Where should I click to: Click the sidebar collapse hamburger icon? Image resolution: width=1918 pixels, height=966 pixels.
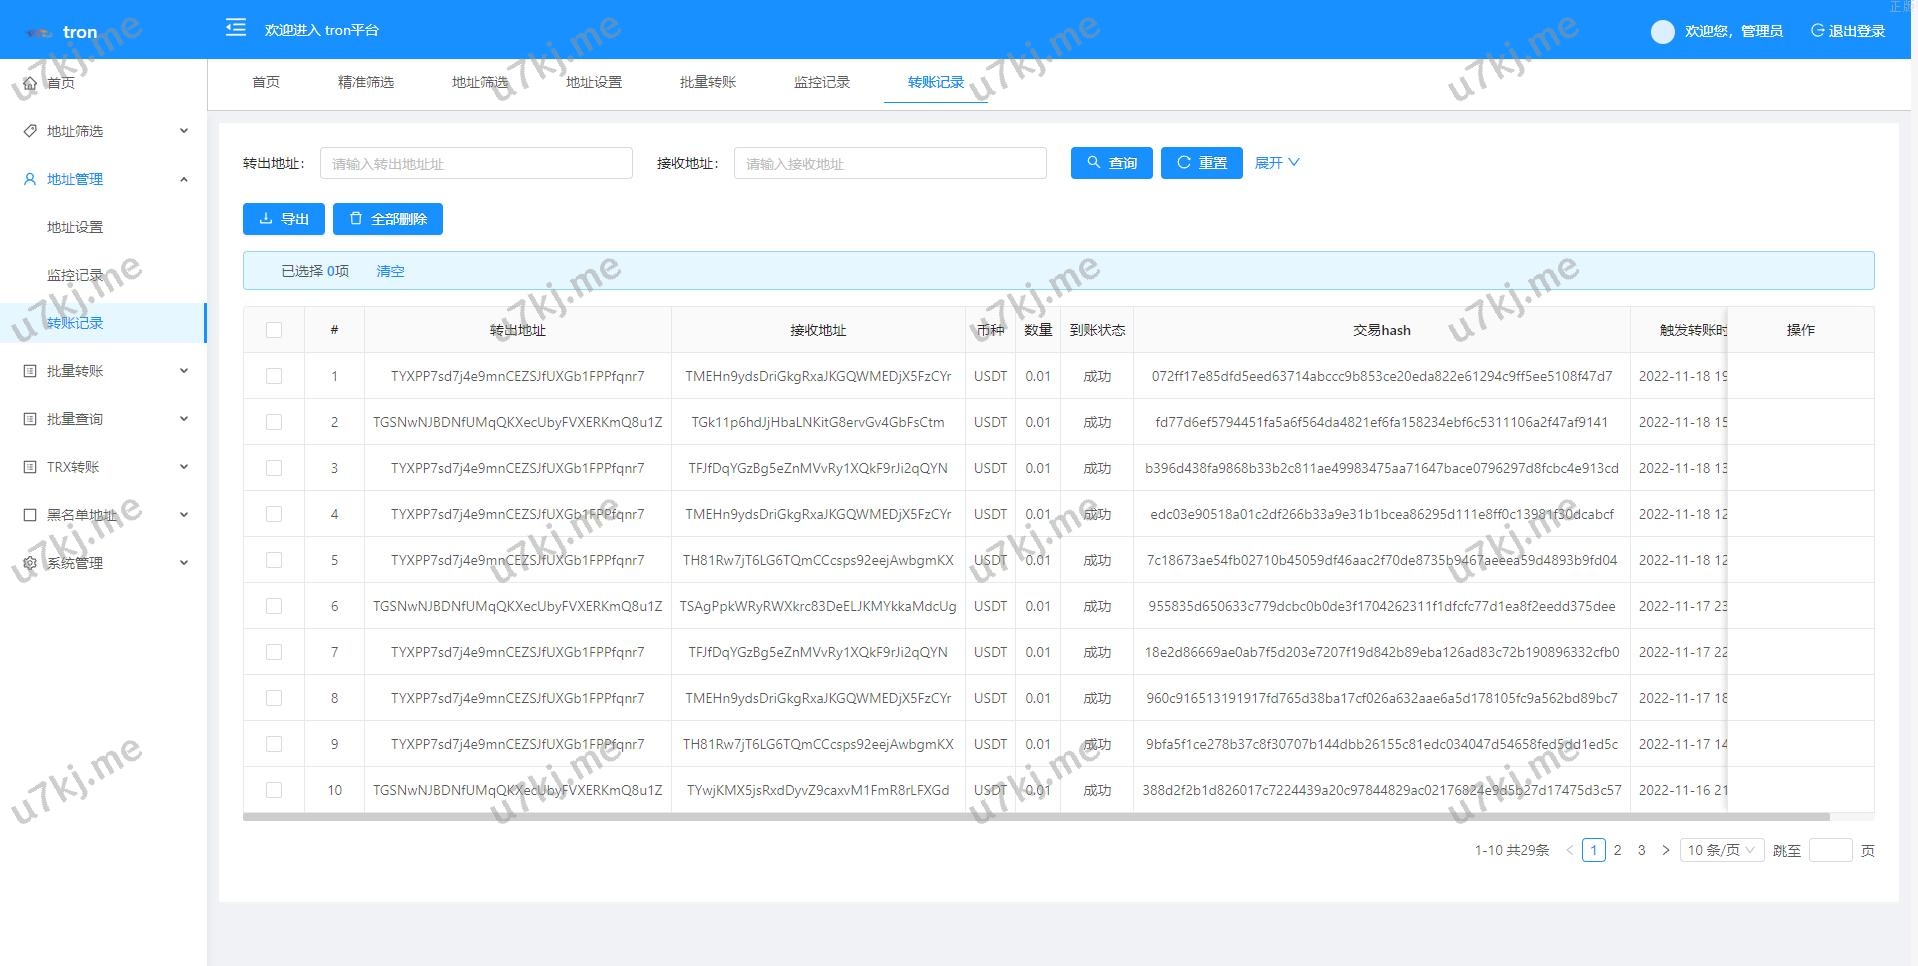pos(235,29)
